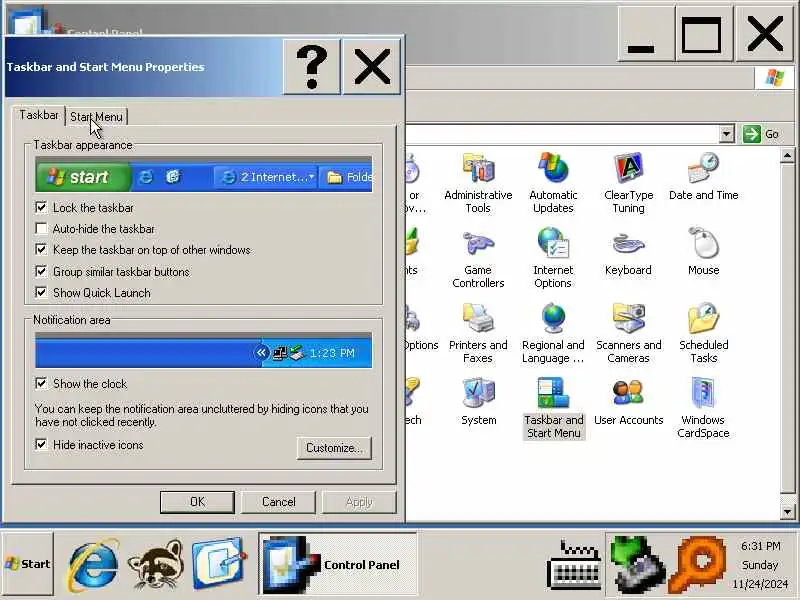Open the Mouse settings icon
The height and width of the screenshot is (600, 800).
tap(704, 252)
